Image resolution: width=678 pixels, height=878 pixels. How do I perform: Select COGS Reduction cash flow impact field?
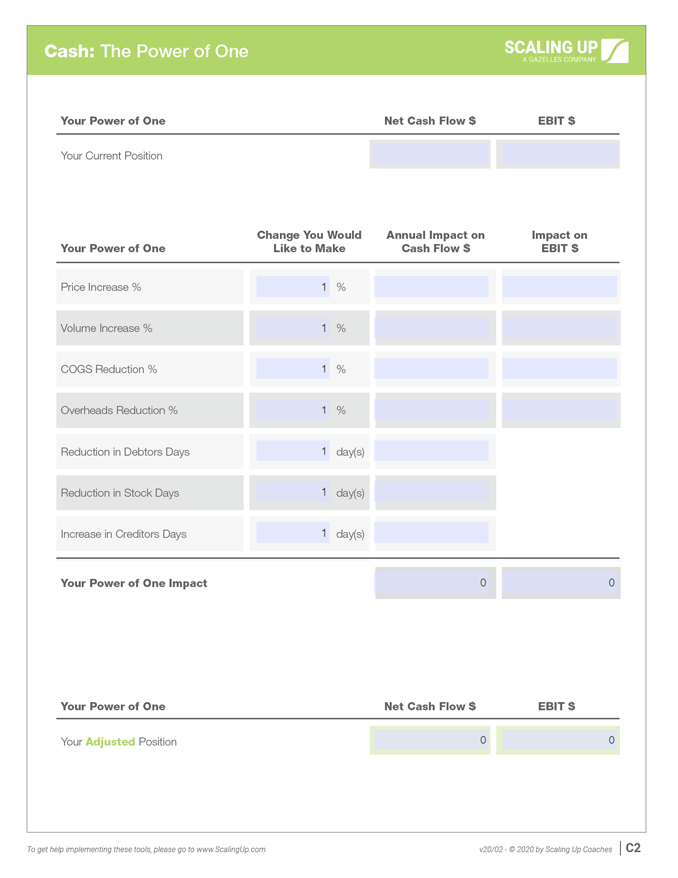coord(431,368)
